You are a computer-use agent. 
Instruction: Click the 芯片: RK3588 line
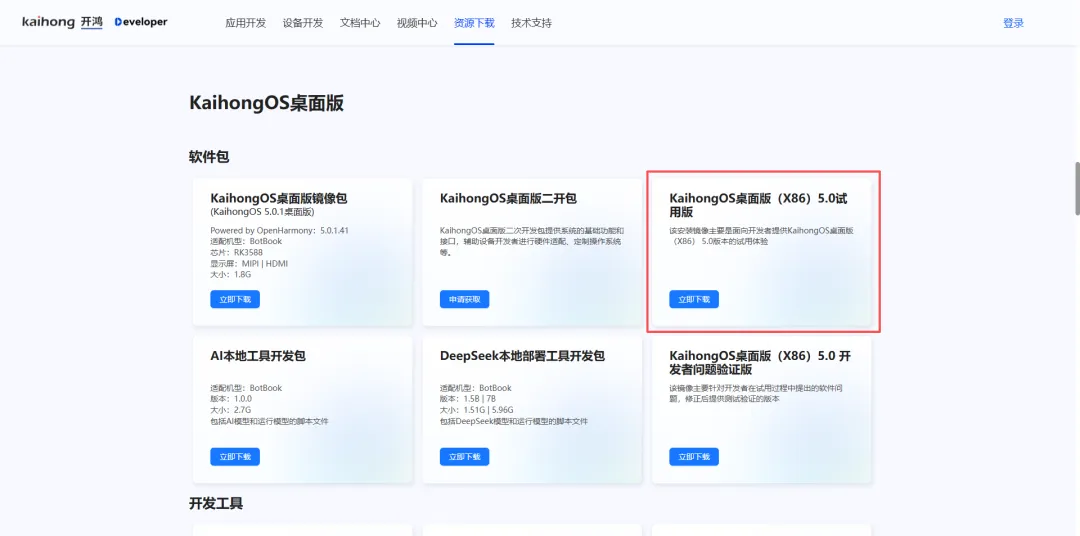click(x=236, y=252)
